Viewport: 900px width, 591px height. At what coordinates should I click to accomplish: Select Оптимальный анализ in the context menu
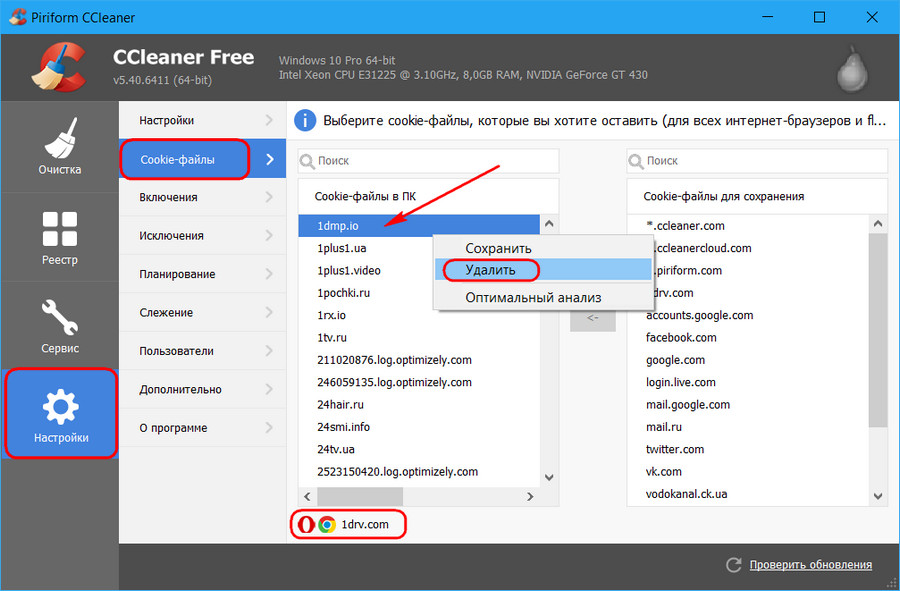[x=533, y=297]
